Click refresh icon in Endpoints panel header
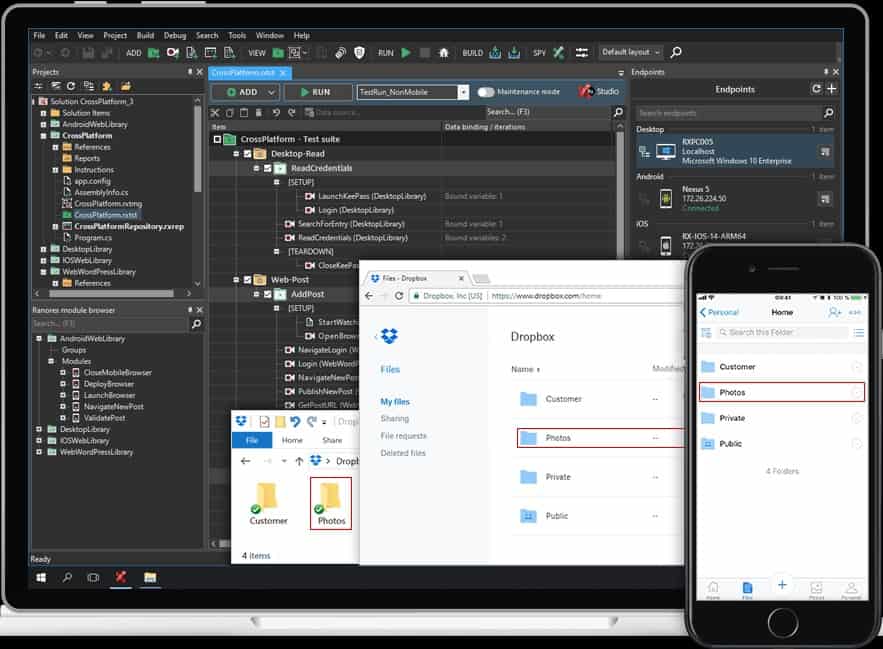Image resolution: width=883 pixels, height=649 pixels. coord(816,89)
